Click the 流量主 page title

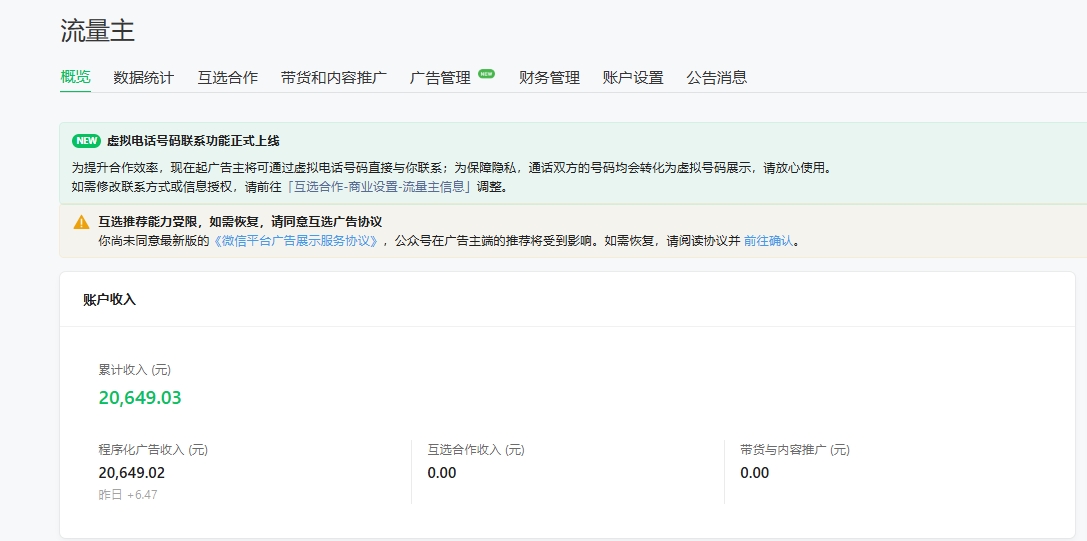(x=97, y=31)
